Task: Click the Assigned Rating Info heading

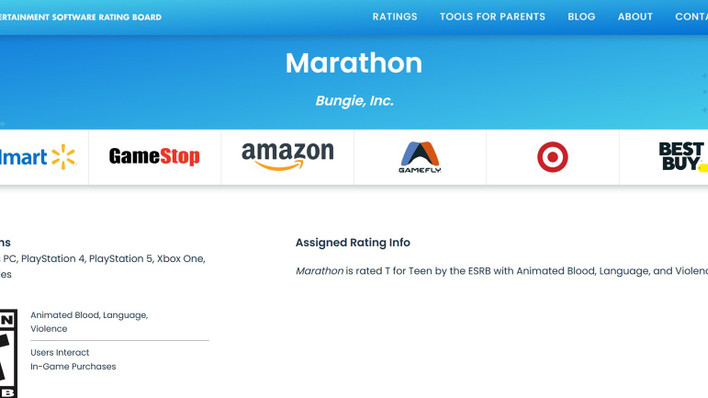Action: pyautogui.click(x=353, y=243)
